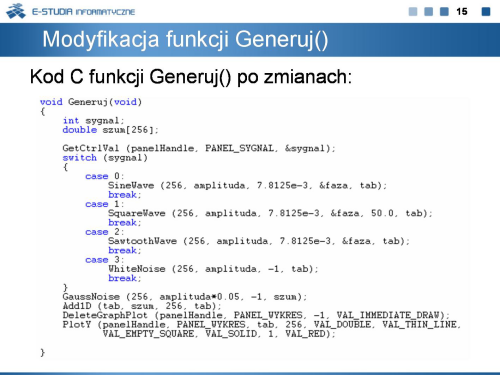Click the SineWave function call

click(x=247, y=185)
